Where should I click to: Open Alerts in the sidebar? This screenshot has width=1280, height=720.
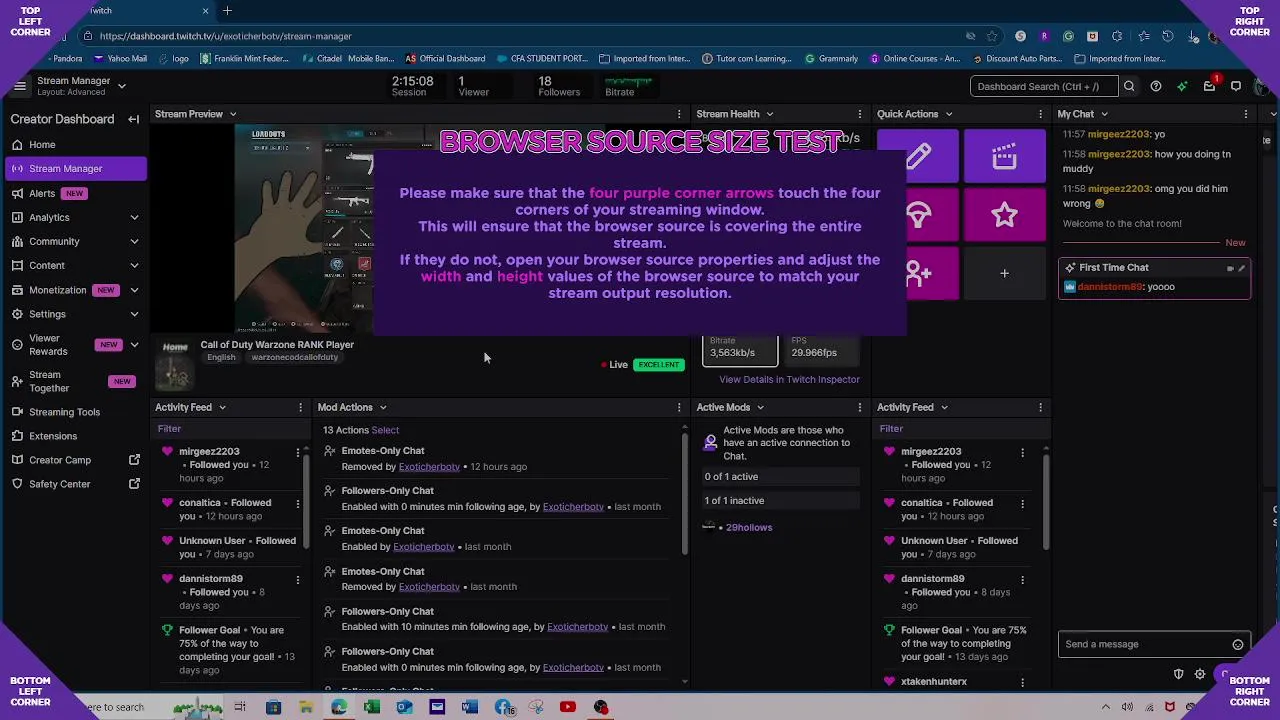42,193
